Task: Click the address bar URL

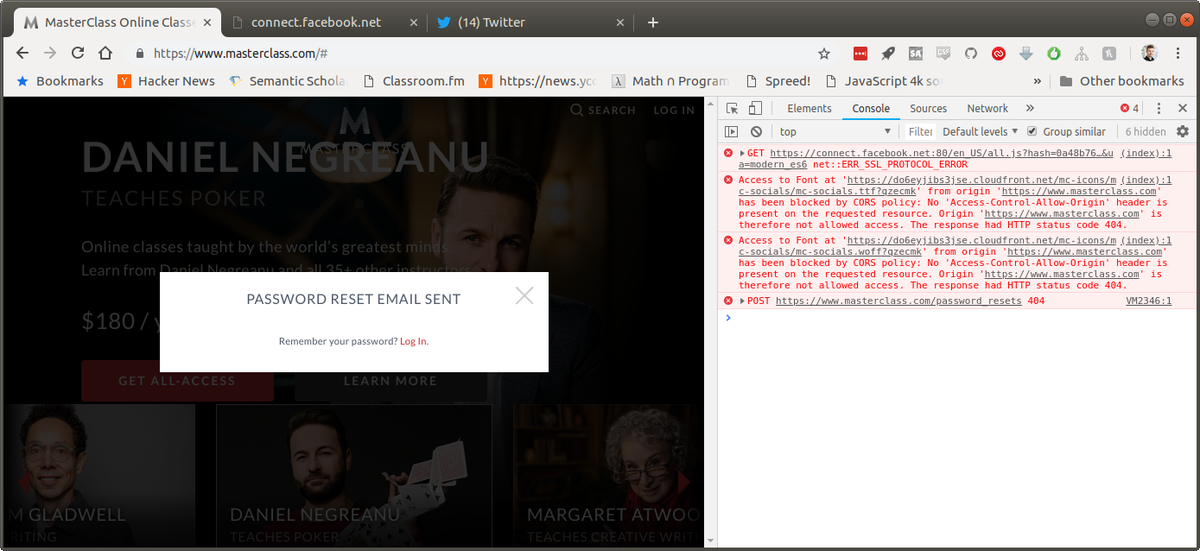Action: point(241,54)
